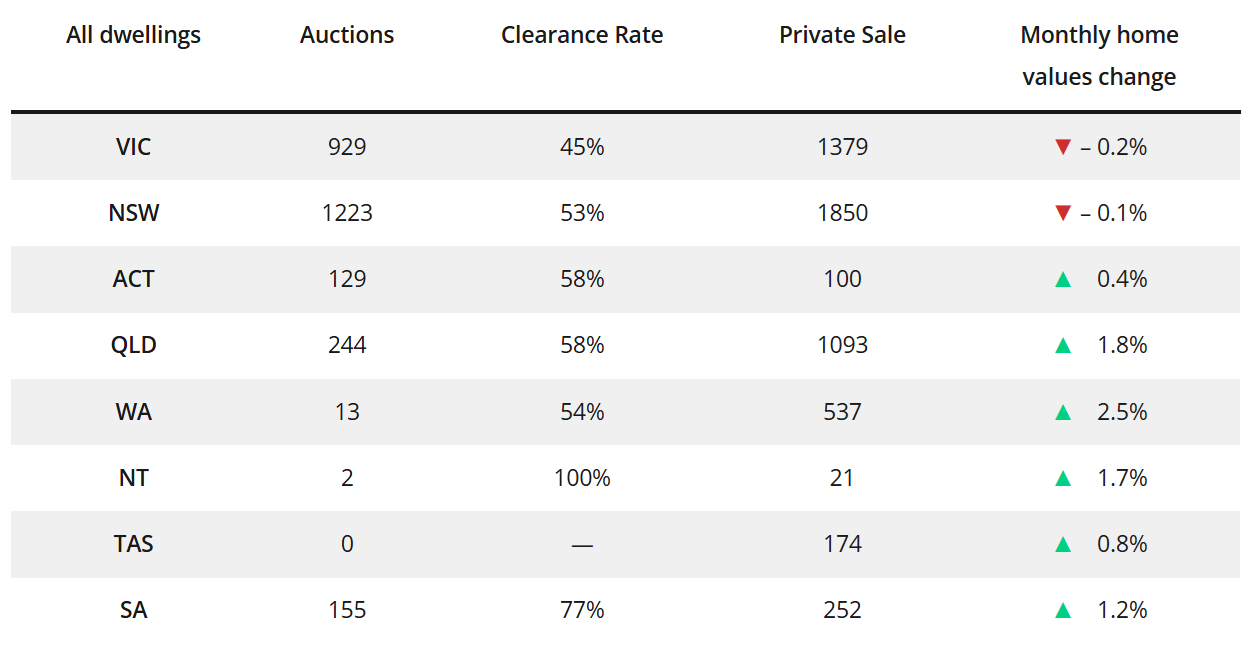The width and height of the screenshot is (1251, 662).
Task: Click the green up arrow for QLD
Action: tap(1063, 345)
